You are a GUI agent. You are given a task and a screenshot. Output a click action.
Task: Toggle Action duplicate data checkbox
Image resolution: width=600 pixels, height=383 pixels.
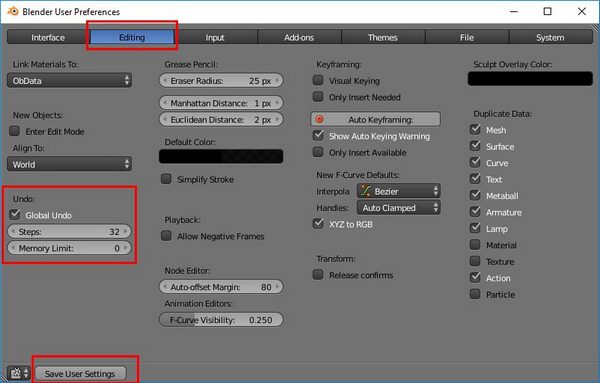(475, 278)
